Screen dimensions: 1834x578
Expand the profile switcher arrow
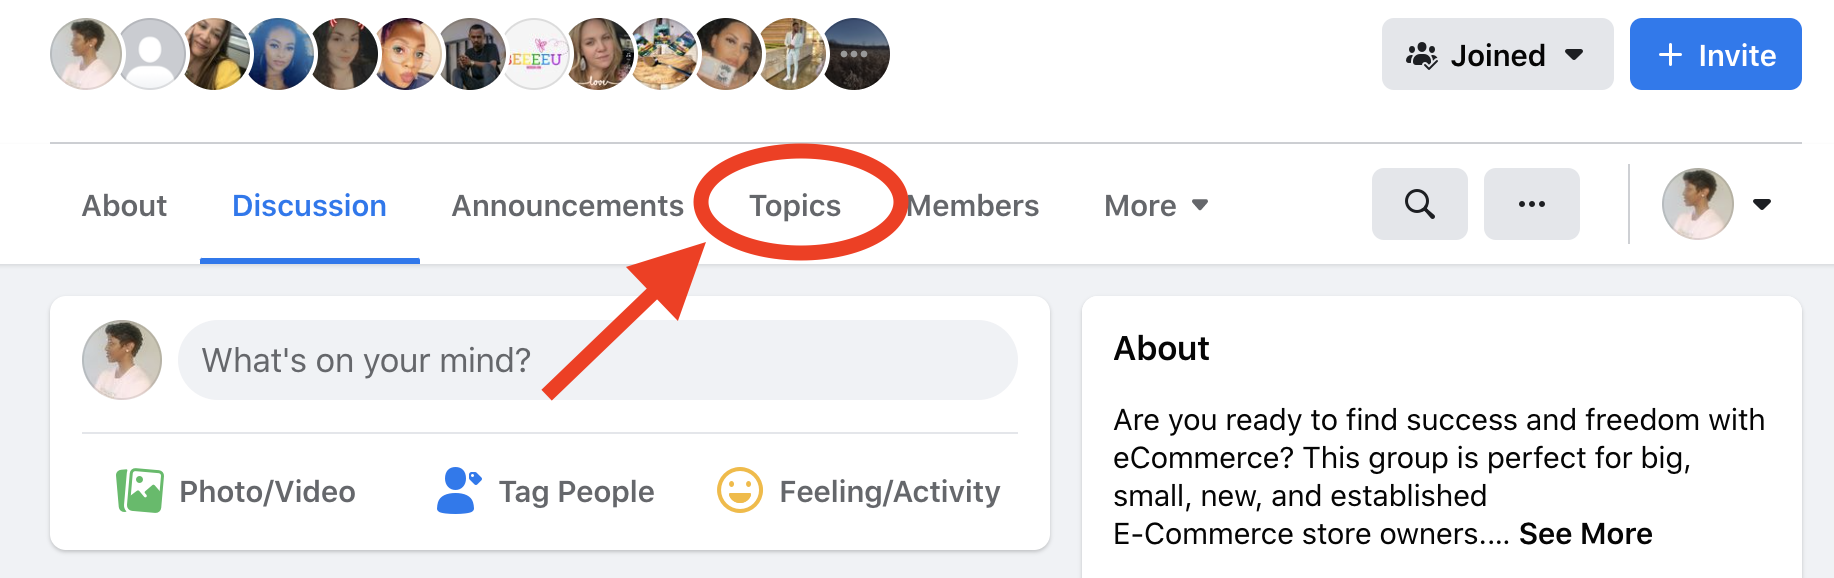click(x=1762, y=204)
